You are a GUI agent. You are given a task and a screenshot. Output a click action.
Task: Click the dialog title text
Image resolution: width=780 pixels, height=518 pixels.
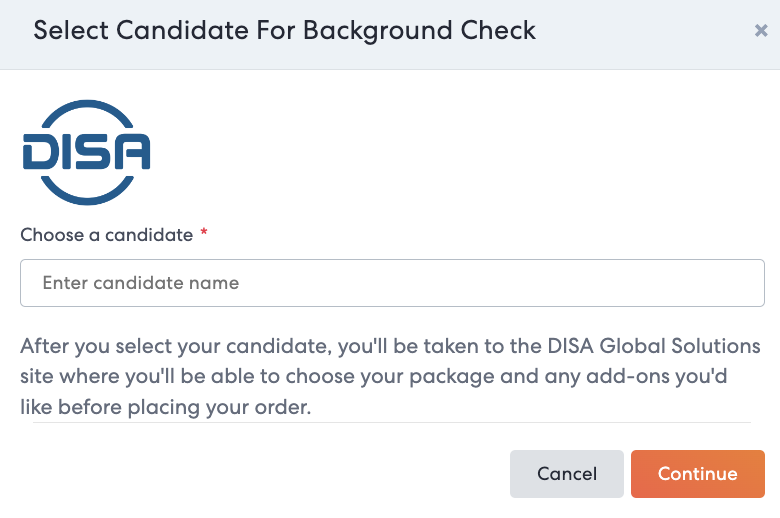click(285, 31)
